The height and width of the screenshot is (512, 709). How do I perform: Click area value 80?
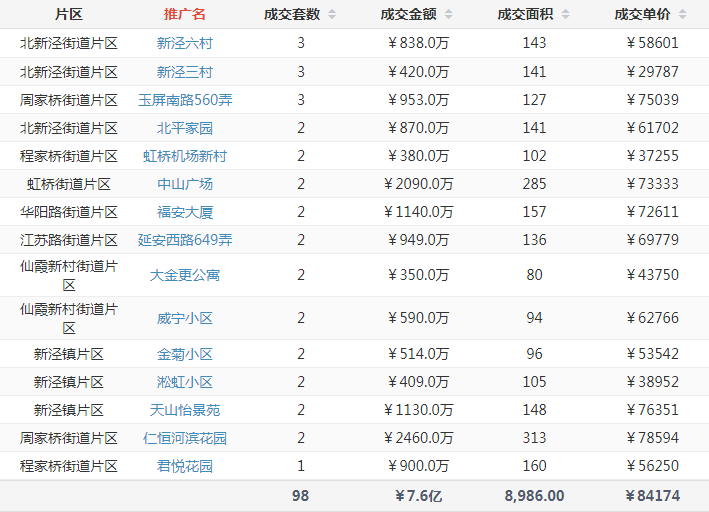pyautogui.click(x=534, y=275)
